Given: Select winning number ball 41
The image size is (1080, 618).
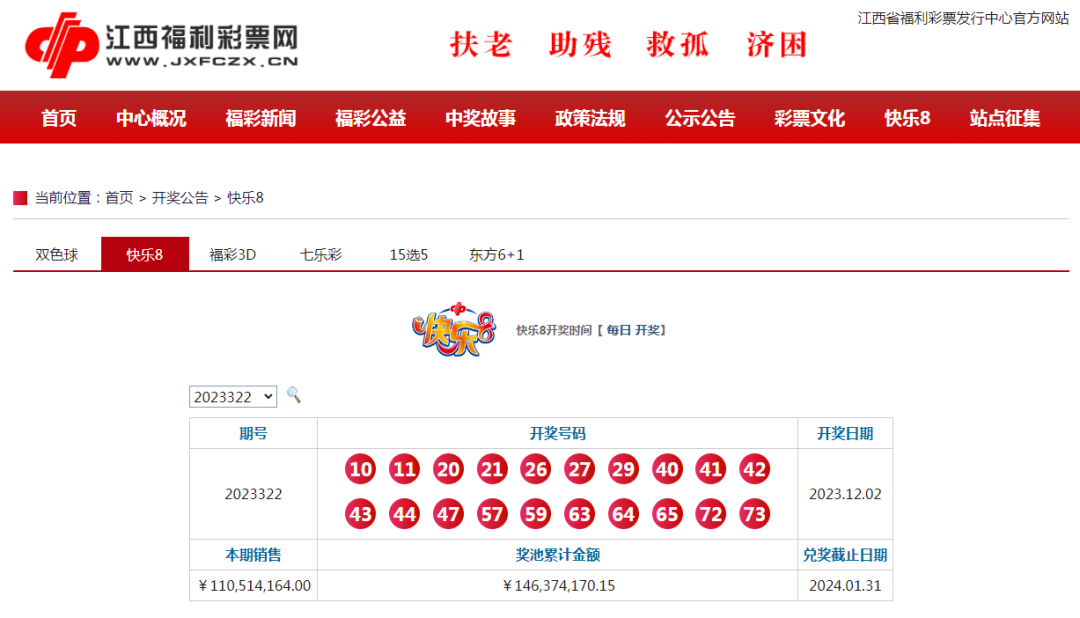Looking at the screenshot, I should click(711, 469).
